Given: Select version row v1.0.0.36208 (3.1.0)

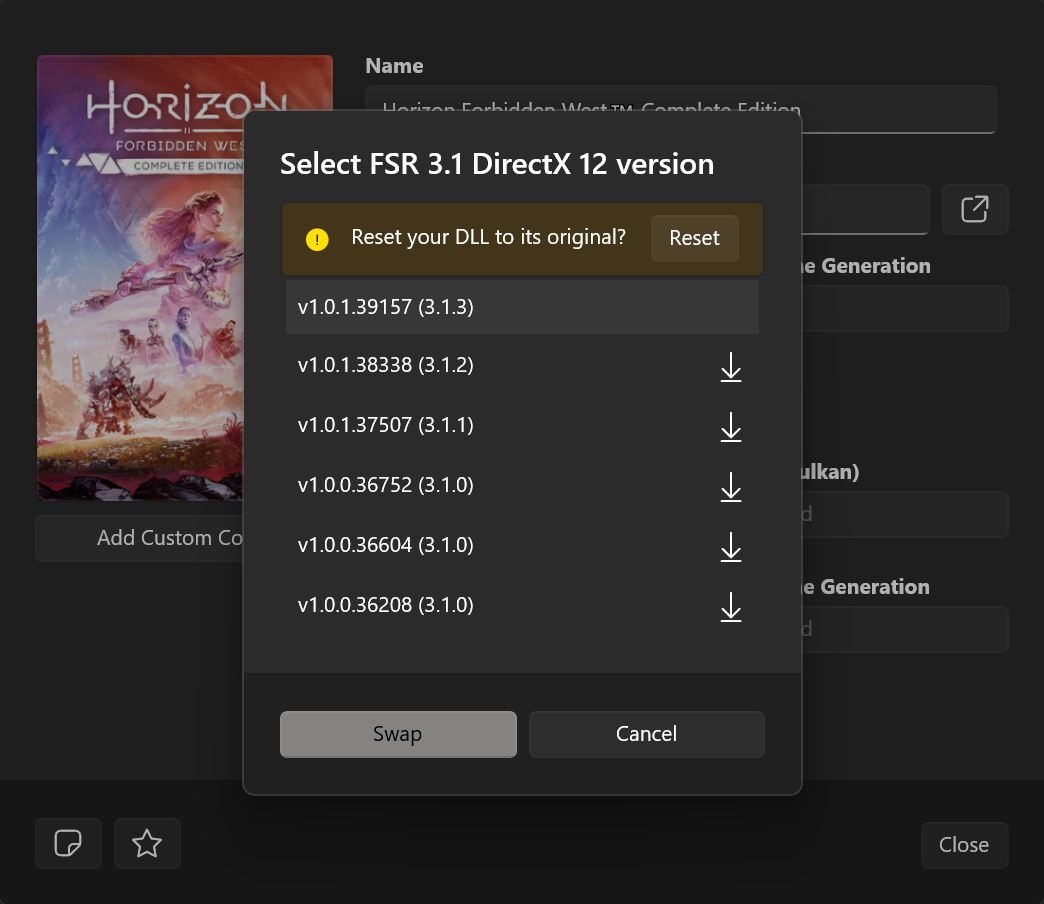Looking at the screenshot, I should 522,605.
